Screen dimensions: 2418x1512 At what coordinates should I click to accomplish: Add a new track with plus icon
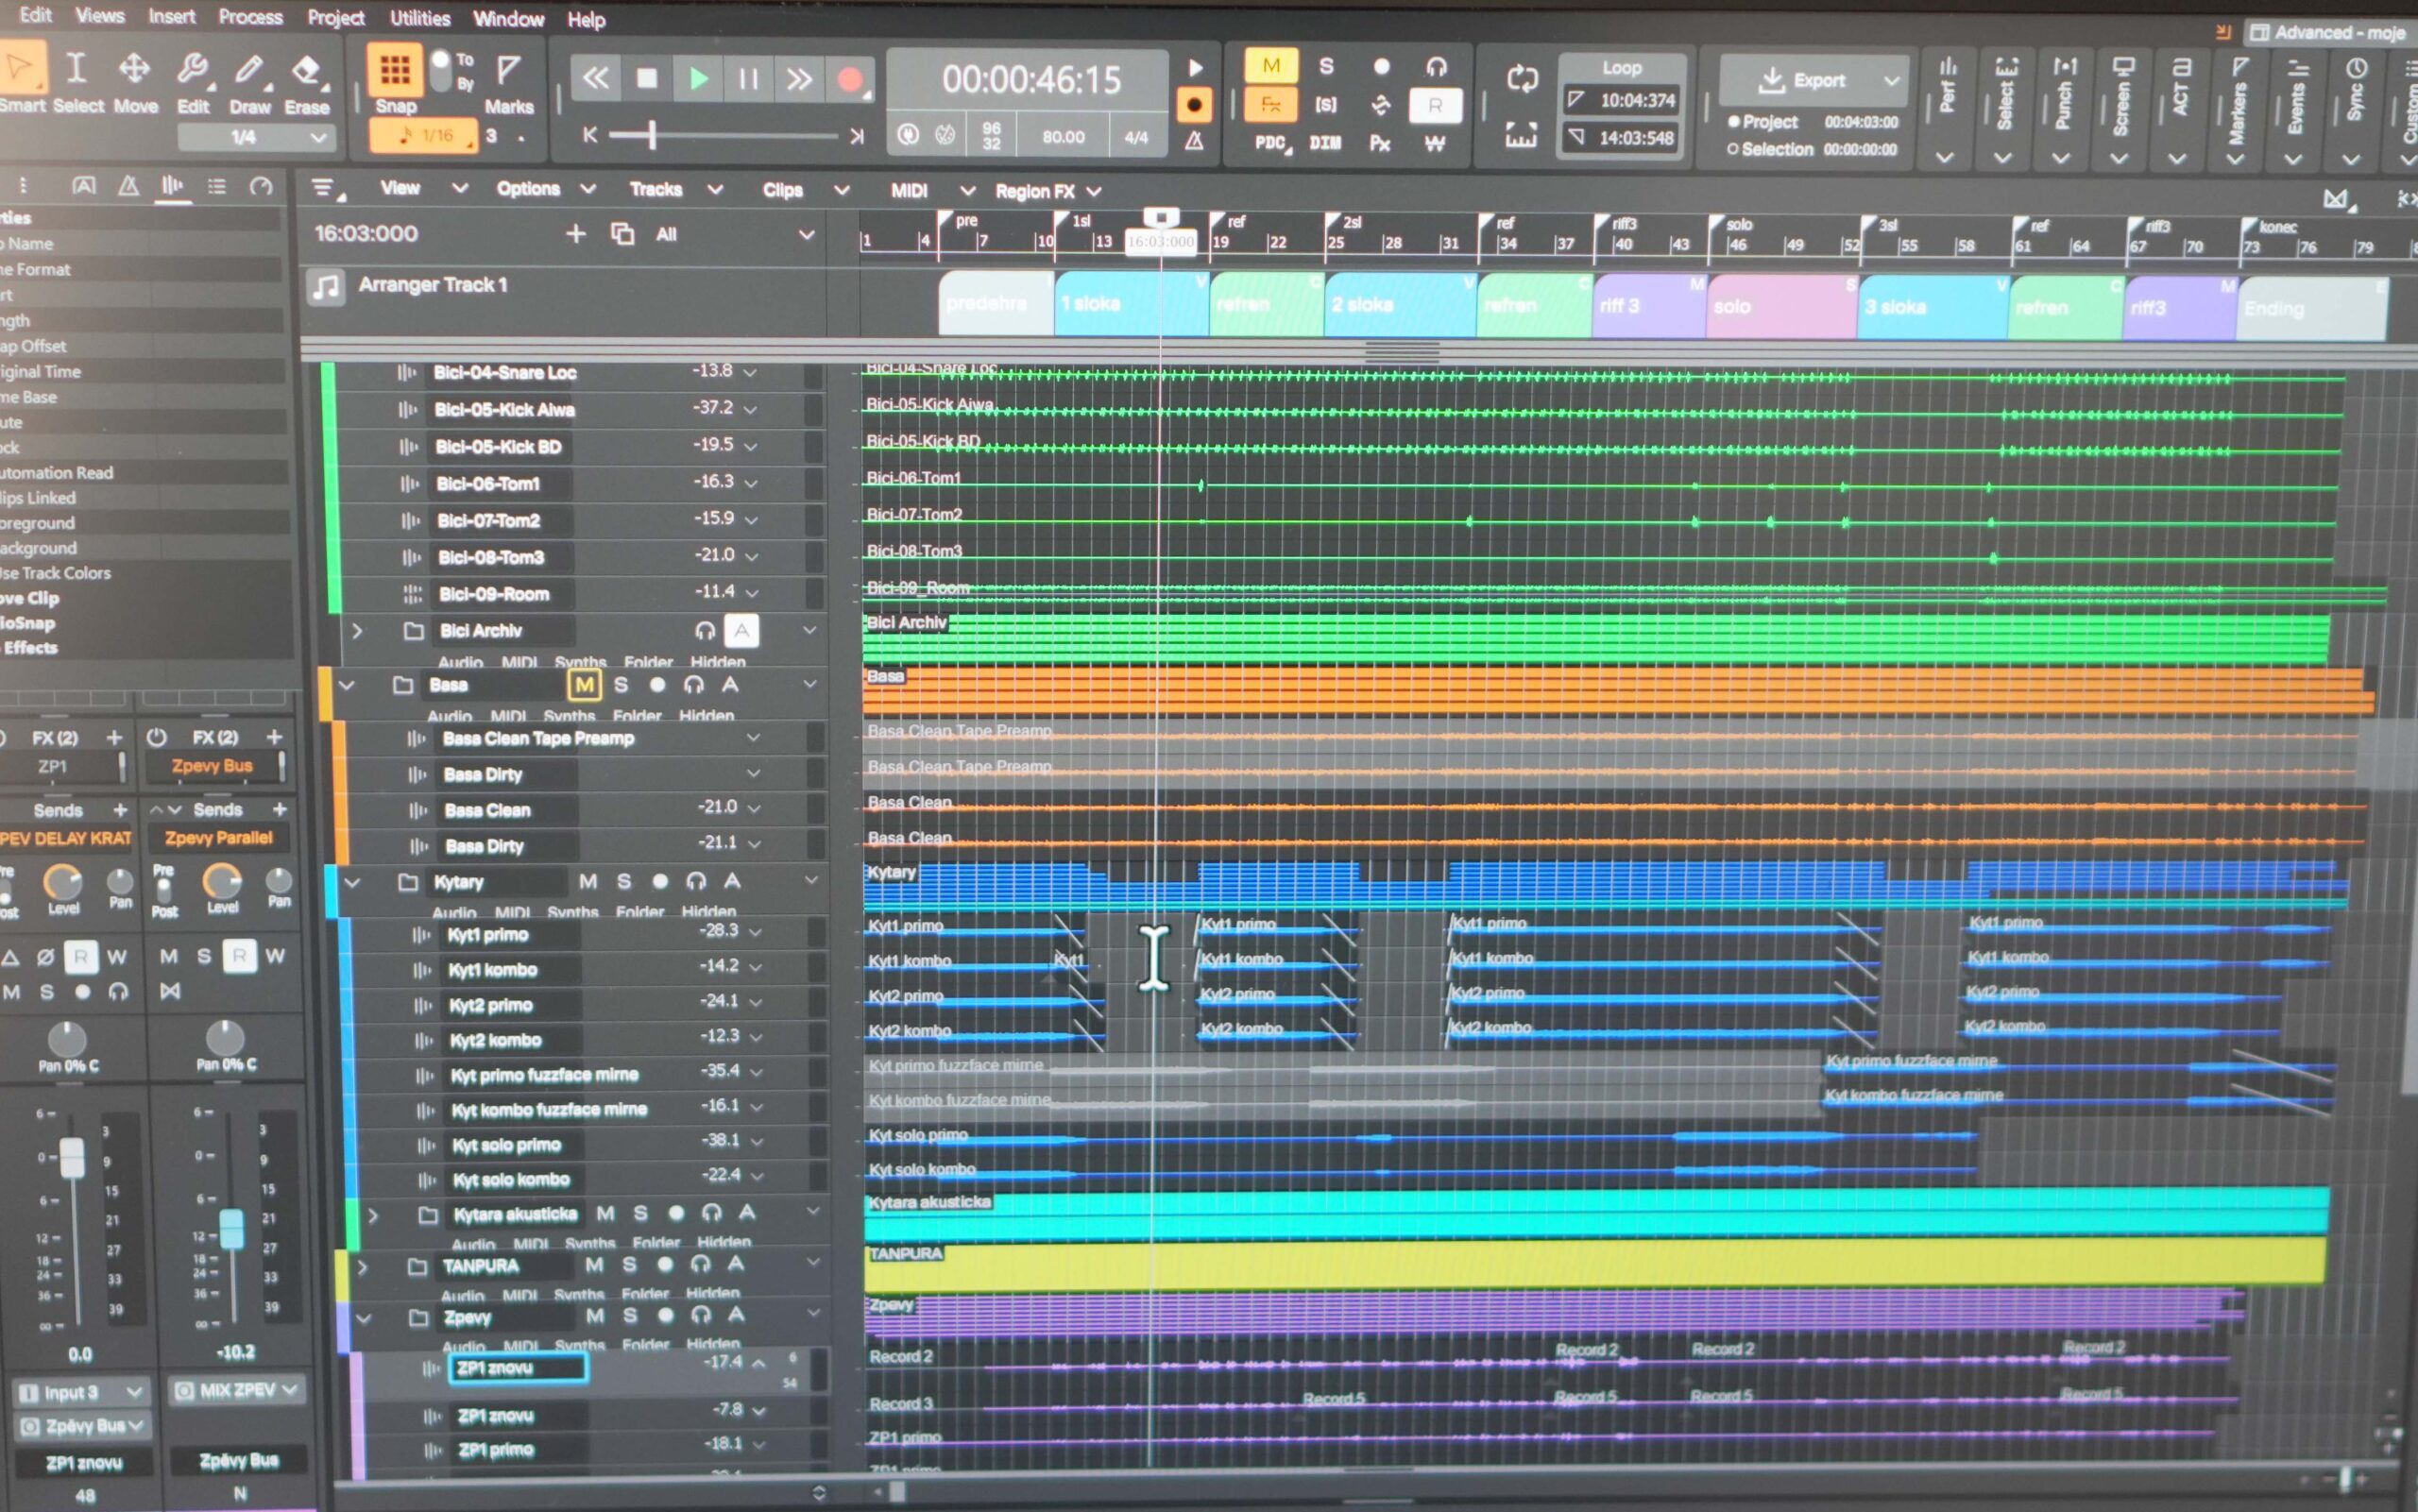[575, 233]
